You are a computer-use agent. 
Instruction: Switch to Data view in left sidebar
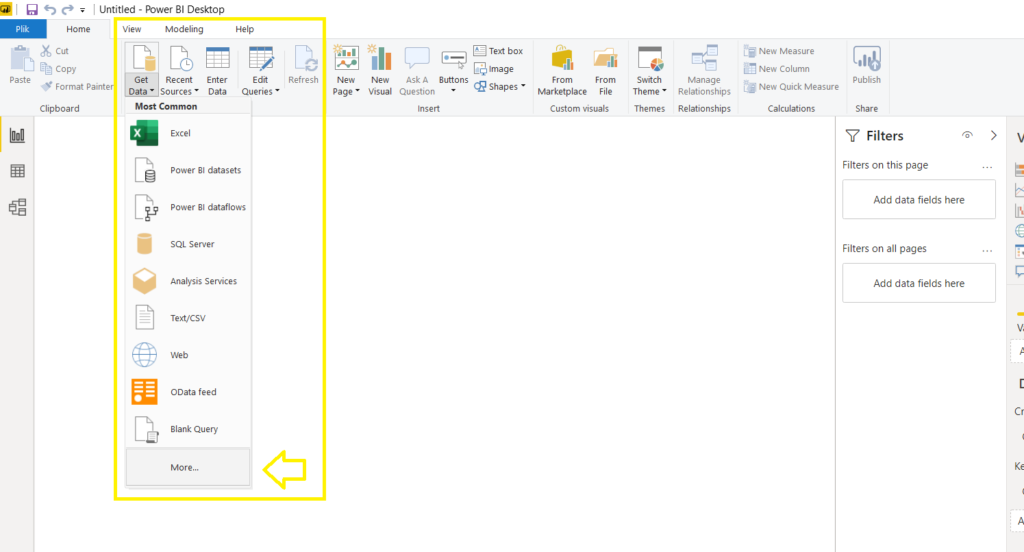click(x=18, y=171)
